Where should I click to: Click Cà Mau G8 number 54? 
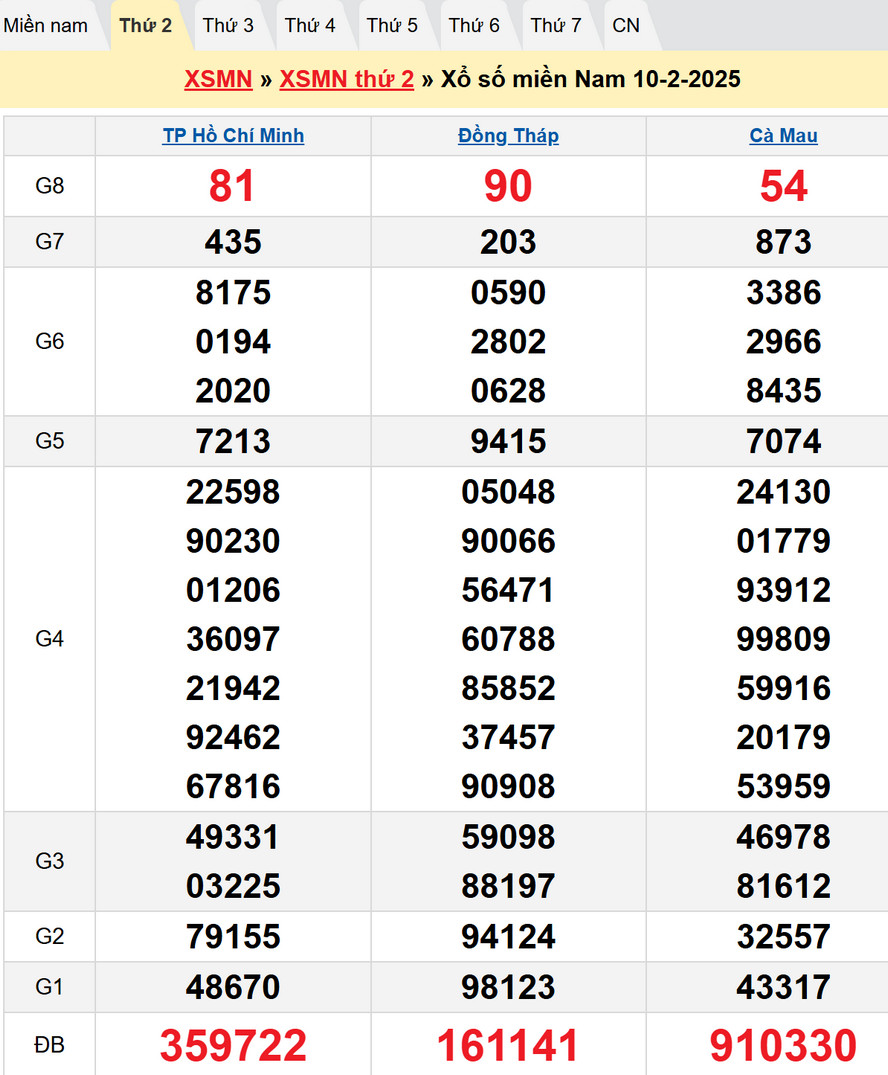pyautogui.click(x=783, y=187)
